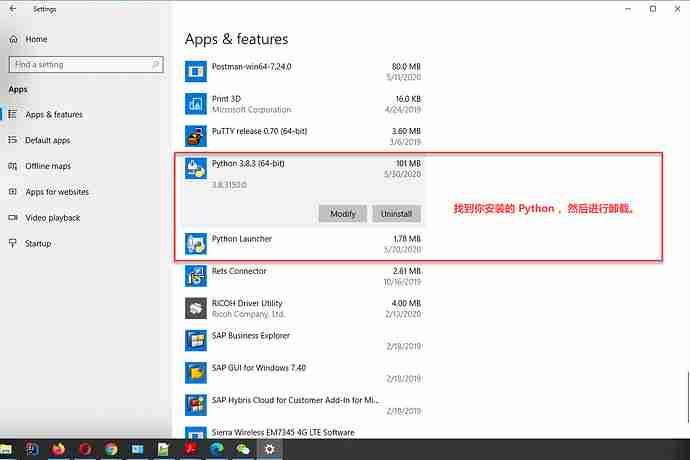Close the Settings window
This screenshot has height=460, width=690.
pos(677,9)
